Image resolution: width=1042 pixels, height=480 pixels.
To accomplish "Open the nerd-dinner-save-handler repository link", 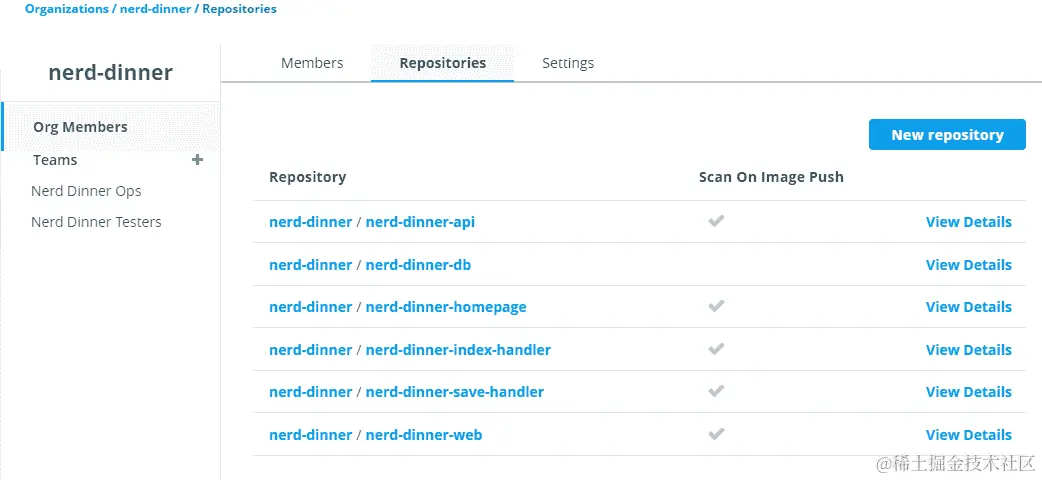I will pyautogui.click(x=454, y=392).
